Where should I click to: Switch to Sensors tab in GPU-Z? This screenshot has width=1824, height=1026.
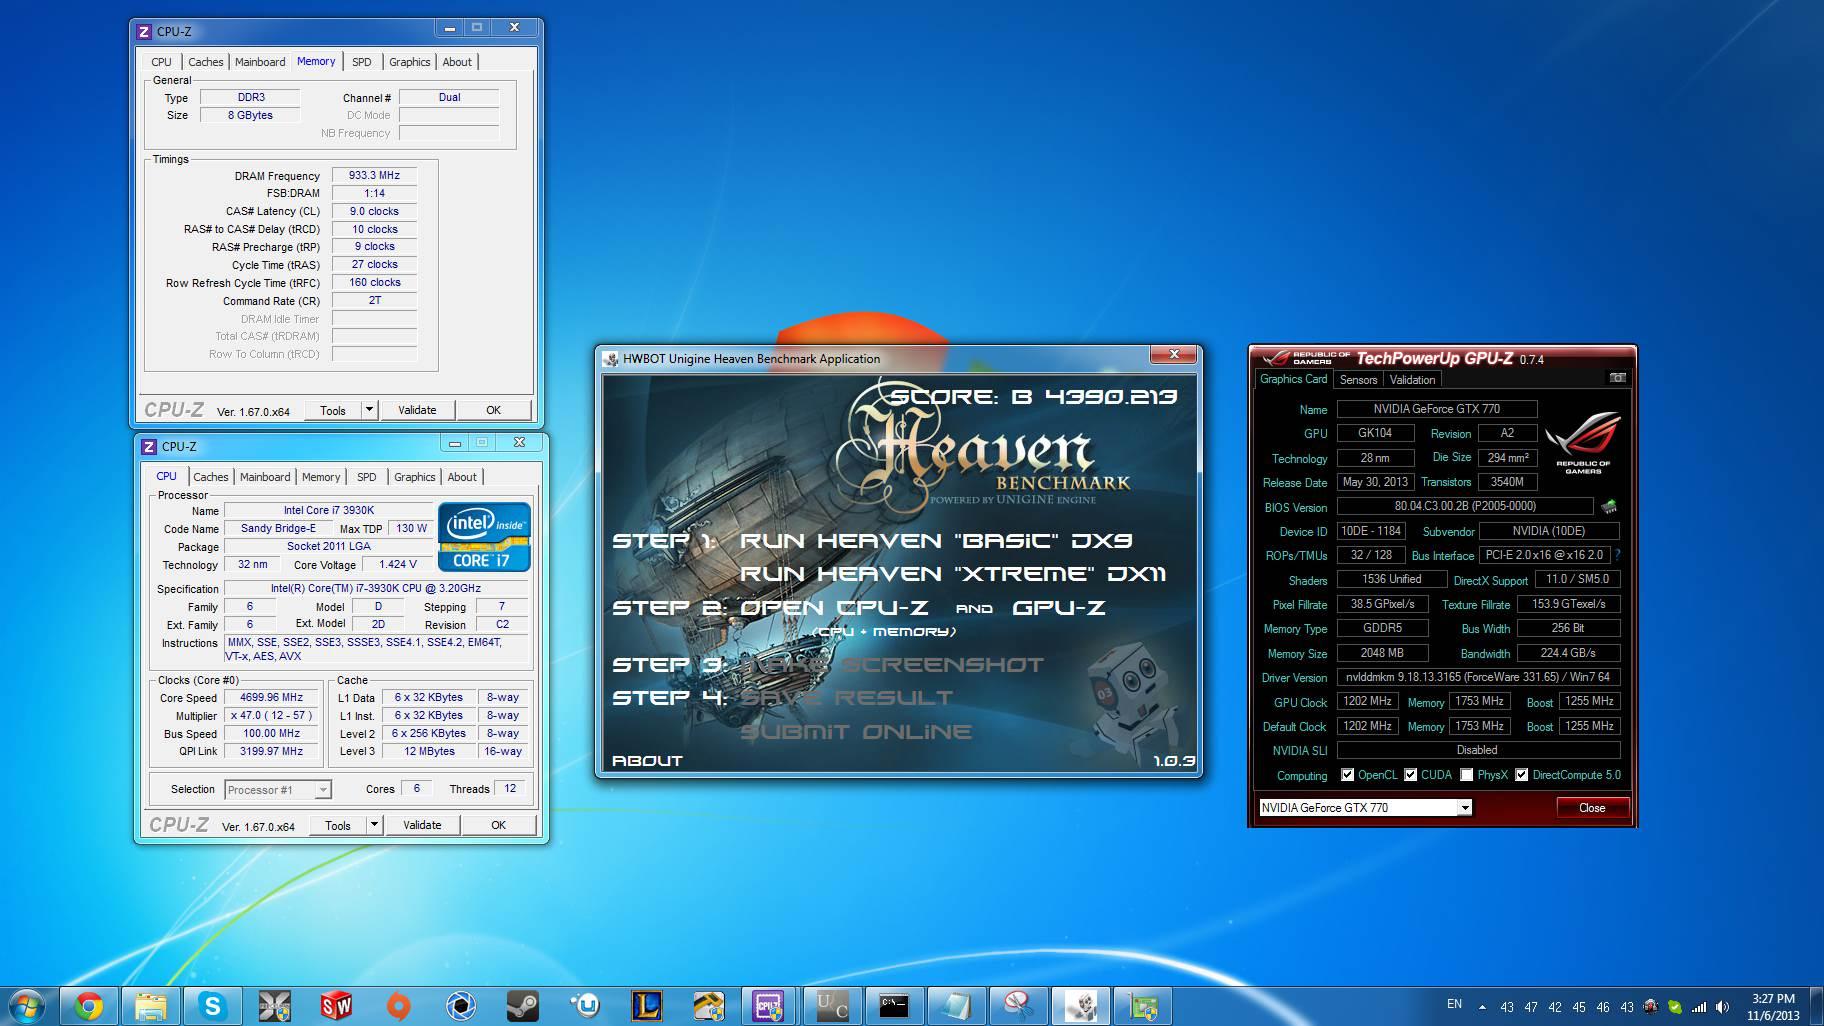(1358, 379)
